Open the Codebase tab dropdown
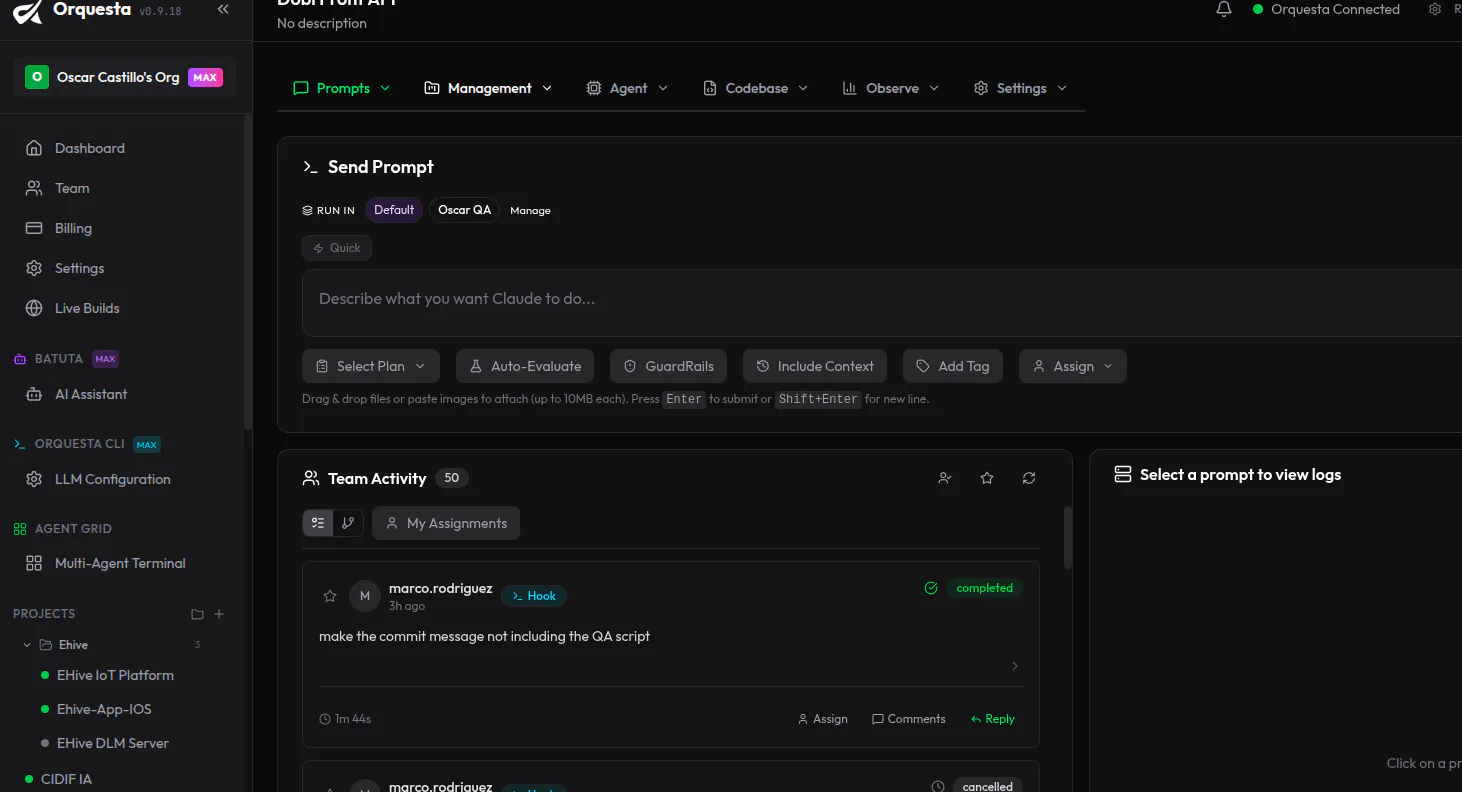The image size is (1462, 792). (x=755, y=88)
